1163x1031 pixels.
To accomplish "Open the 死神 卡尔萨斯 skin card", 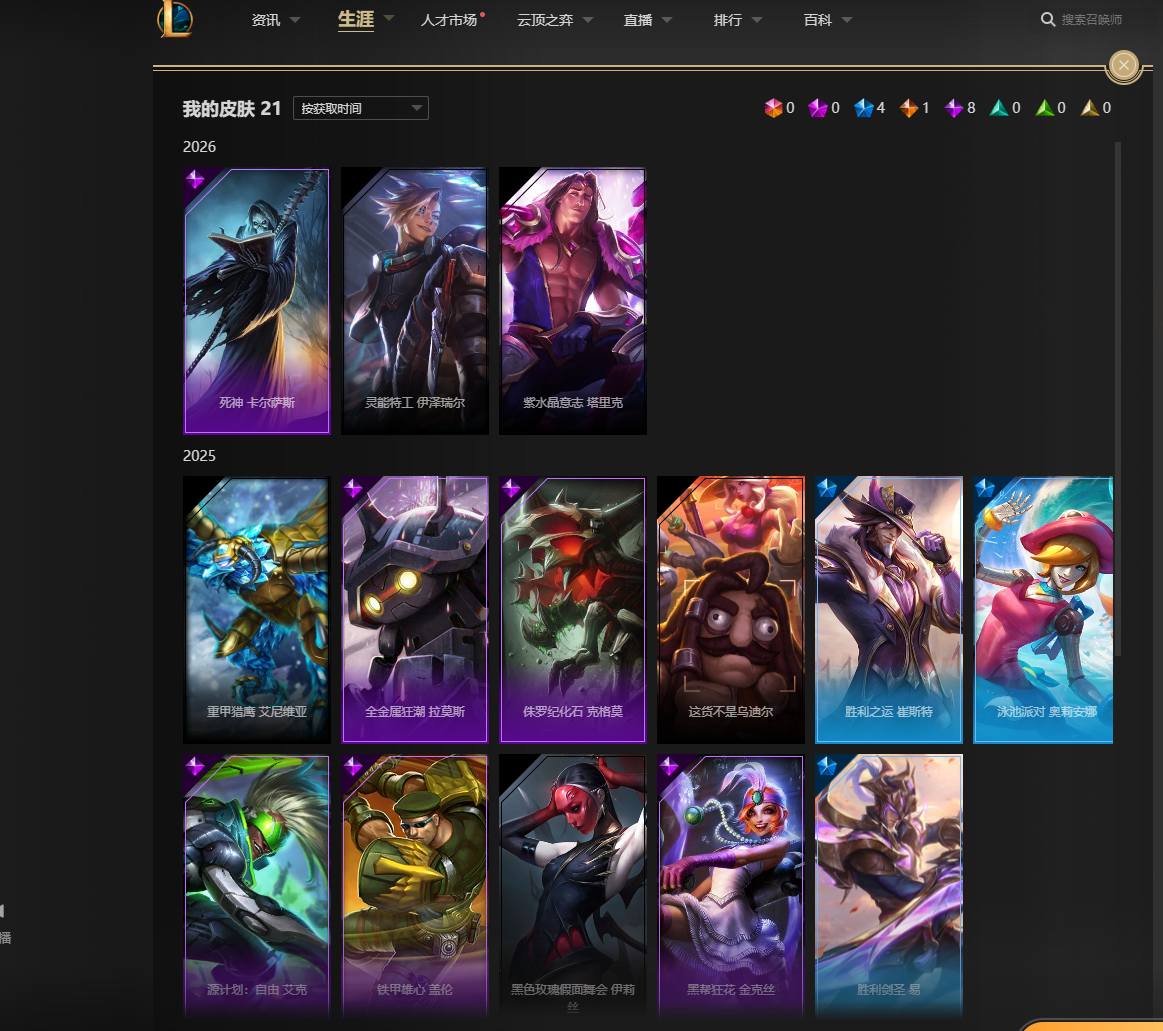I will (257, 301).
